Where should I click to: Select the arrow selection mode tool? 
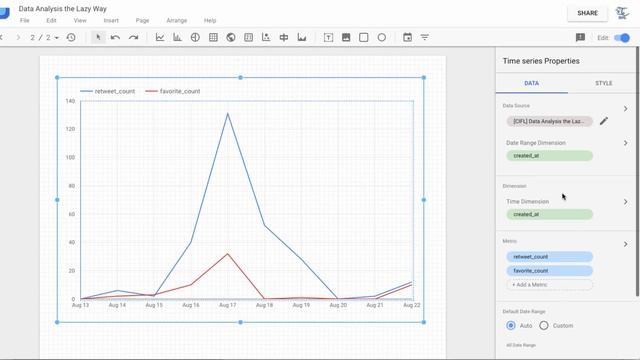tap(98, 38)
